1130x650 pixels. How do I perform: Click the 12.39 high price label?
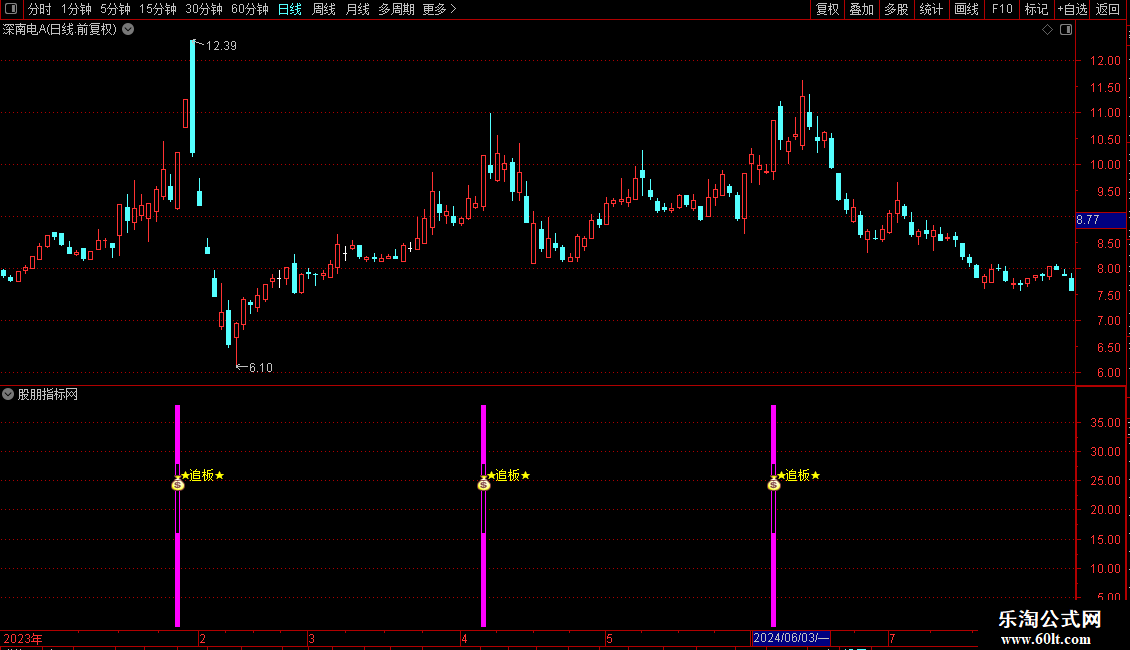pos(221,46)
